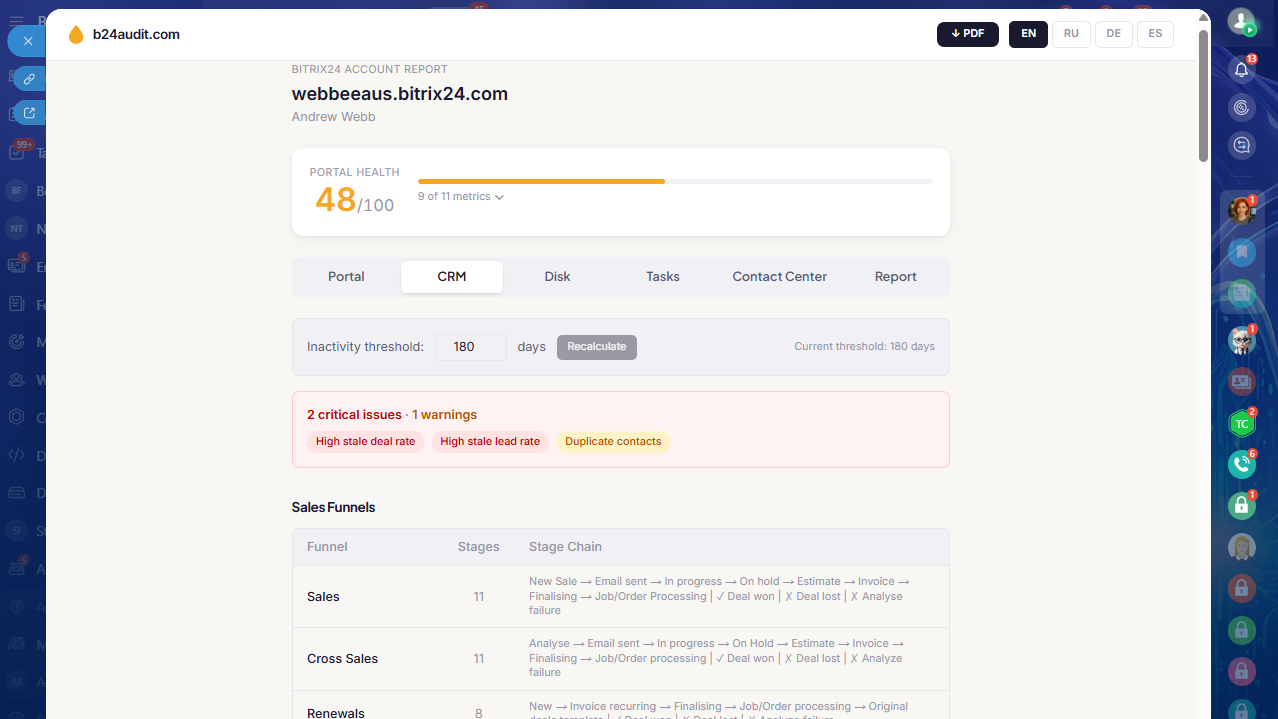Image resolution: width=1278 pixels, height=719 pixels.
Task: Open the hamburger menu in the left sidebar
Action: click(x=16, y=20)
